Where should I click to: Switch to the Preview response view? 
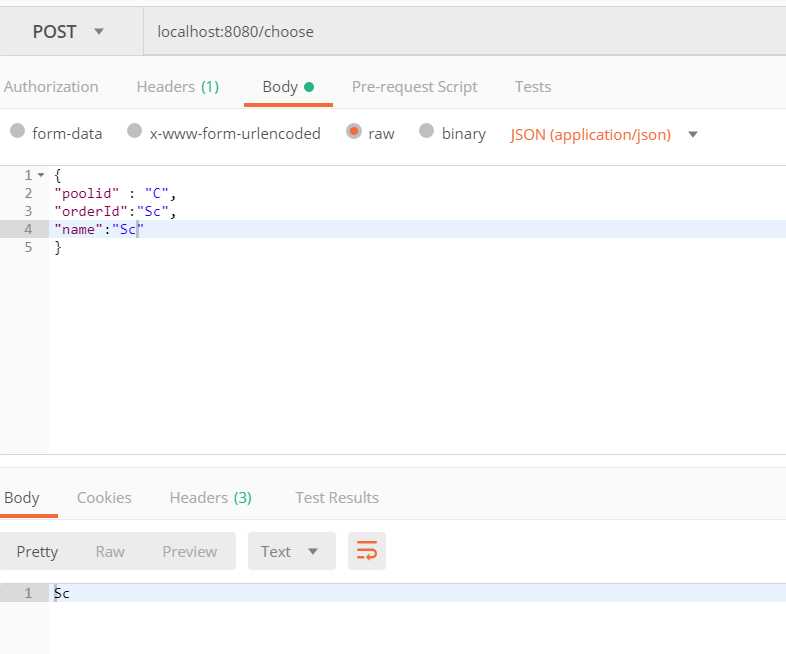(x=189, y=551)
